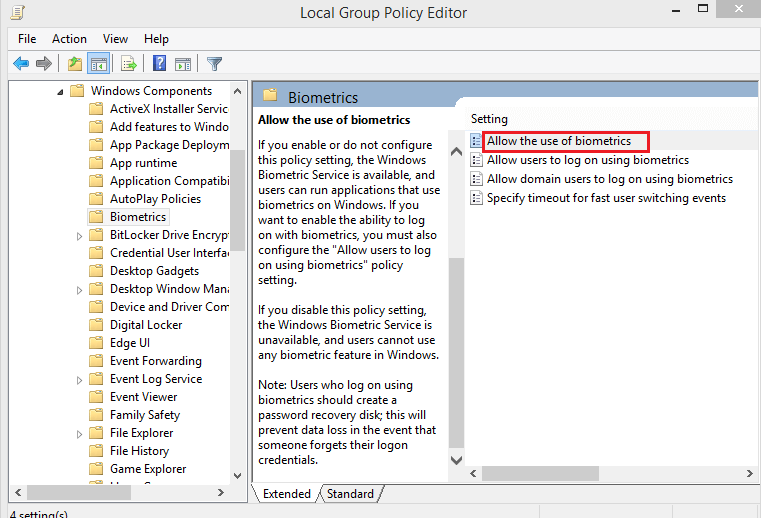Select Allow users to log on using biometrics
This screenshot has height=518, width=761.
tap(588, 160)
